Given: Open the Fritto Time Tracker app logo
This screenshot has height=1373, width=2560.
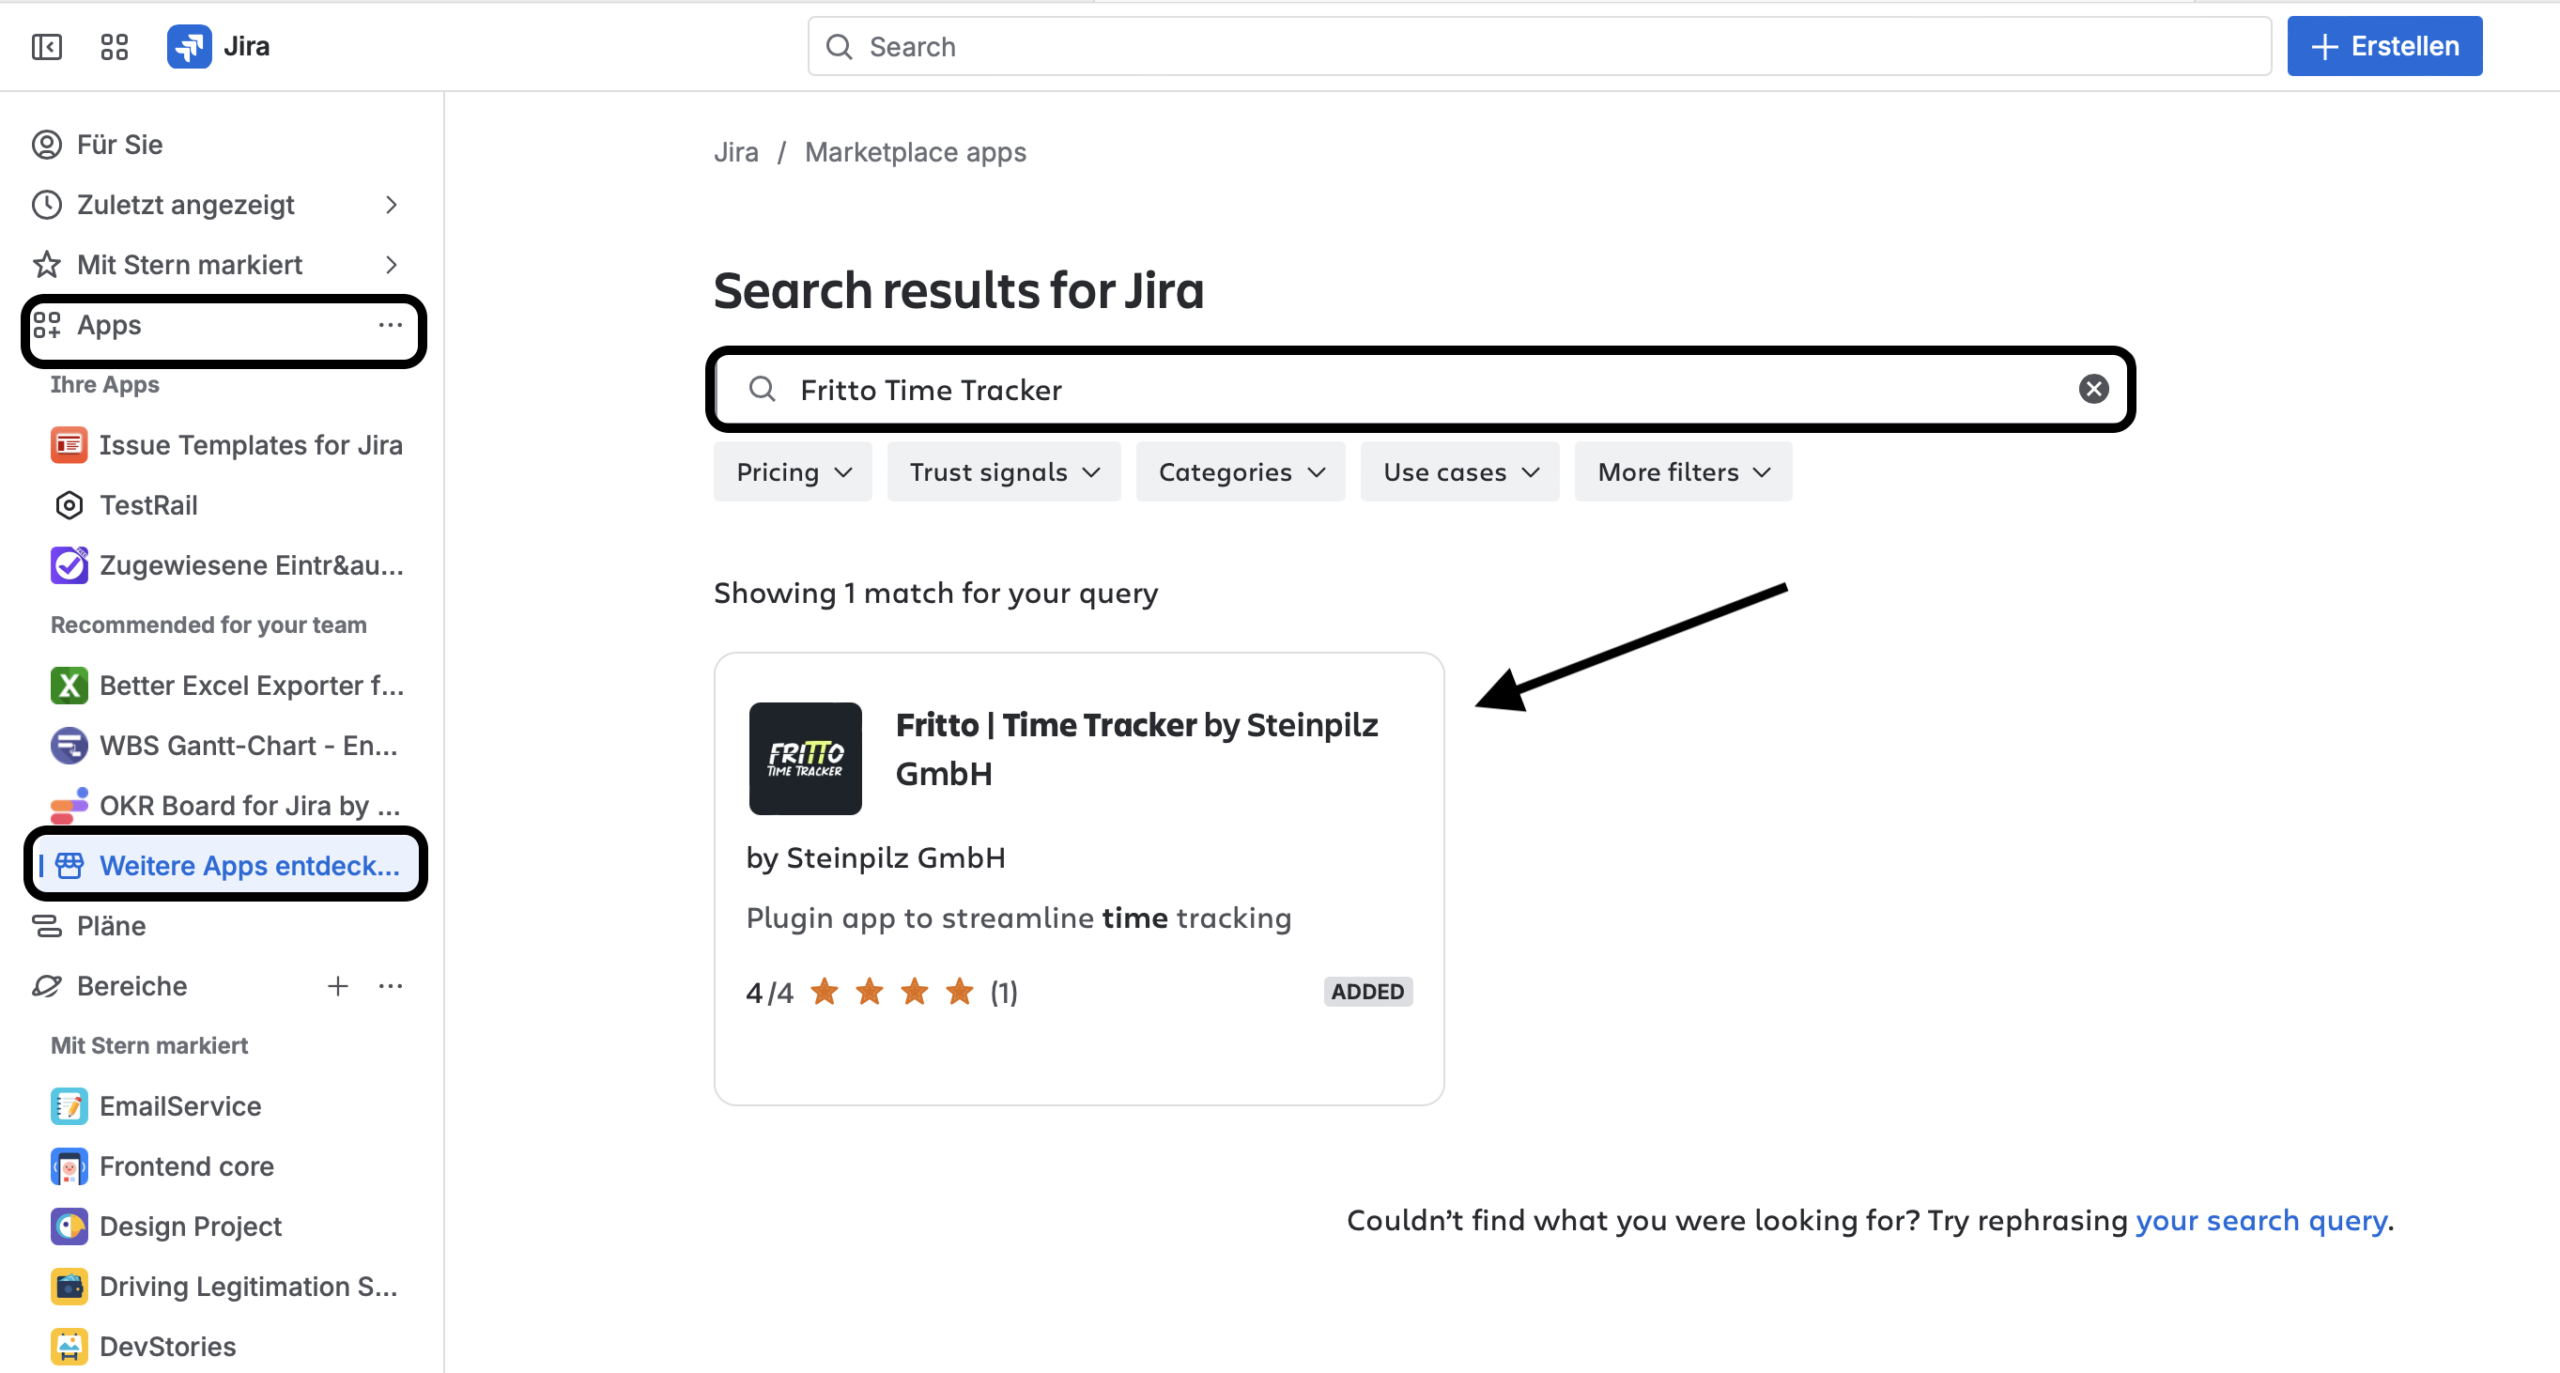Looking at the screenshot, I should coord(805,758).
